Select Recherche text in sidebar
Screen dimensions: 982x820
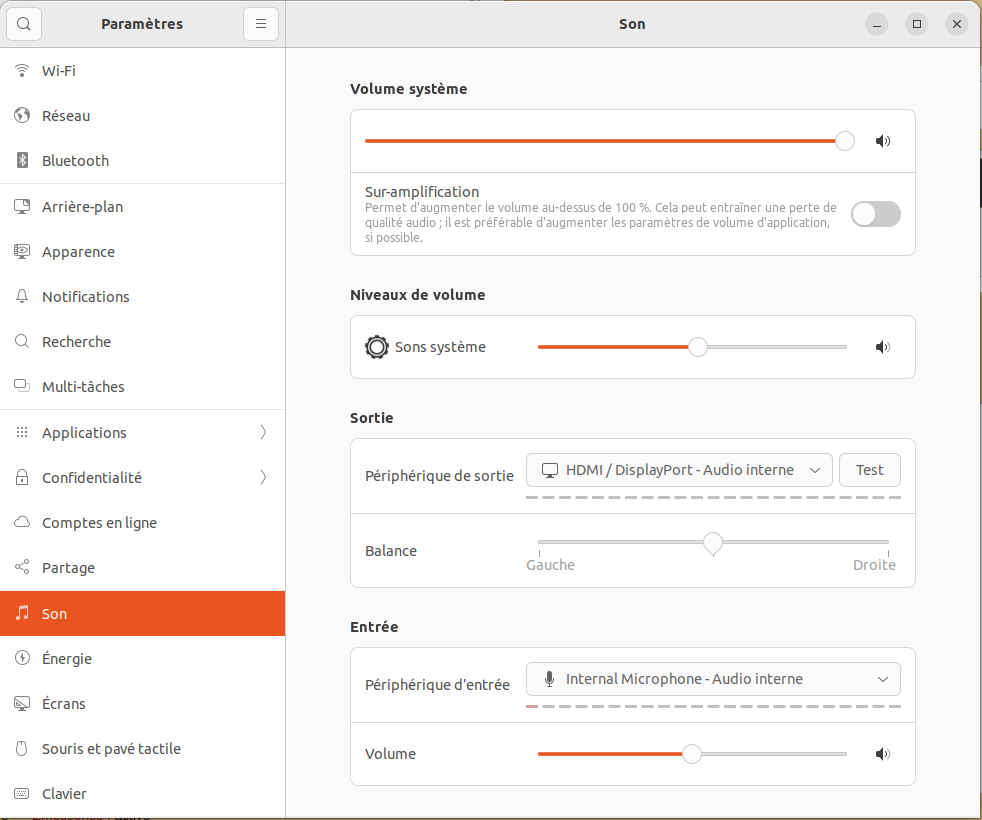(76, 341)
